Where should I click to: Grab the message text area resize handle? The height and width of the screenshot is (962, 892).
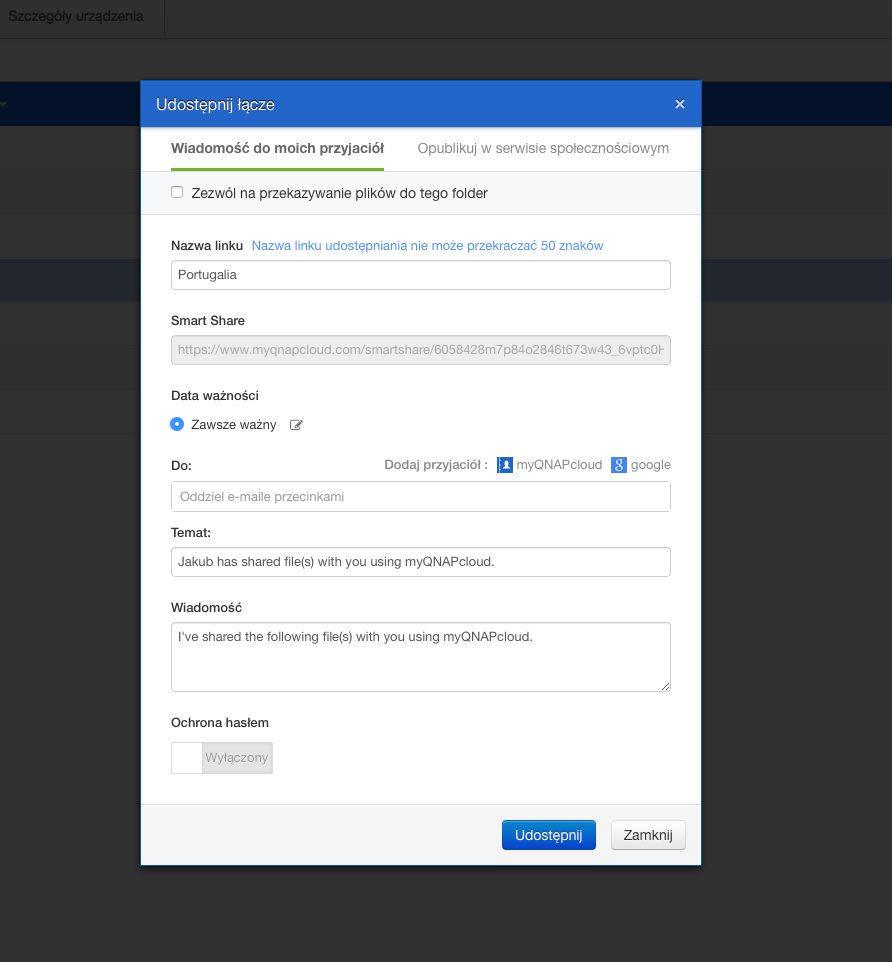click(x=666, y=687)
